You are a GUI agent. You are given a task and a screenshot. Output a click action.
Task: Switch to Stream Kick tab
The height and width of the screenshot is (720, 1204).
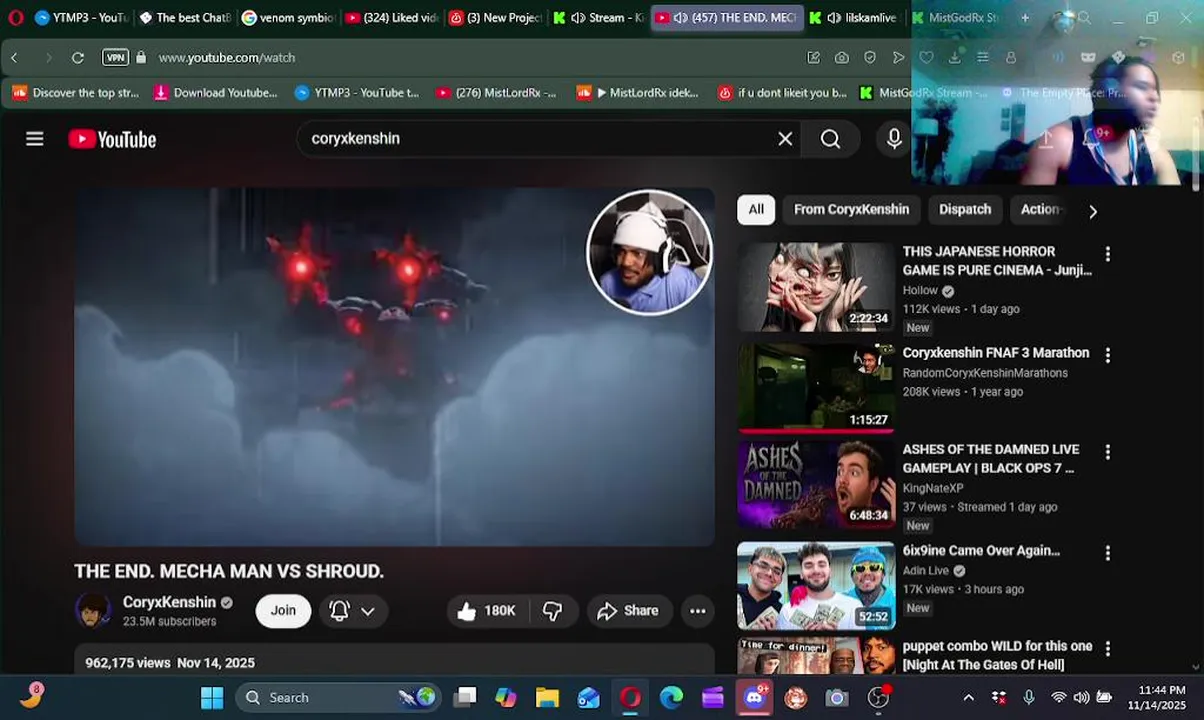[x=598, y=17]
